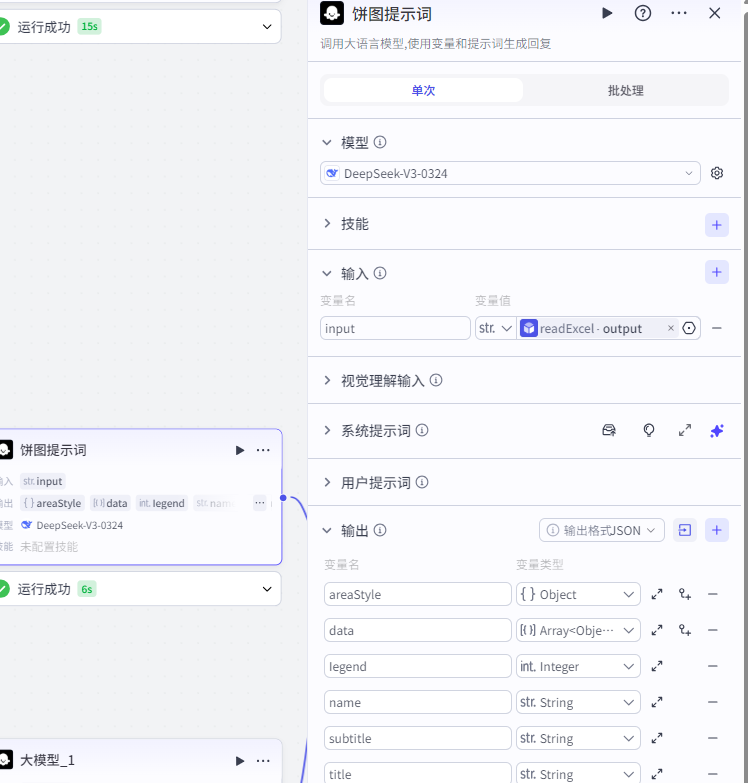Open more options menu in panel header

(x=679, y=13)
